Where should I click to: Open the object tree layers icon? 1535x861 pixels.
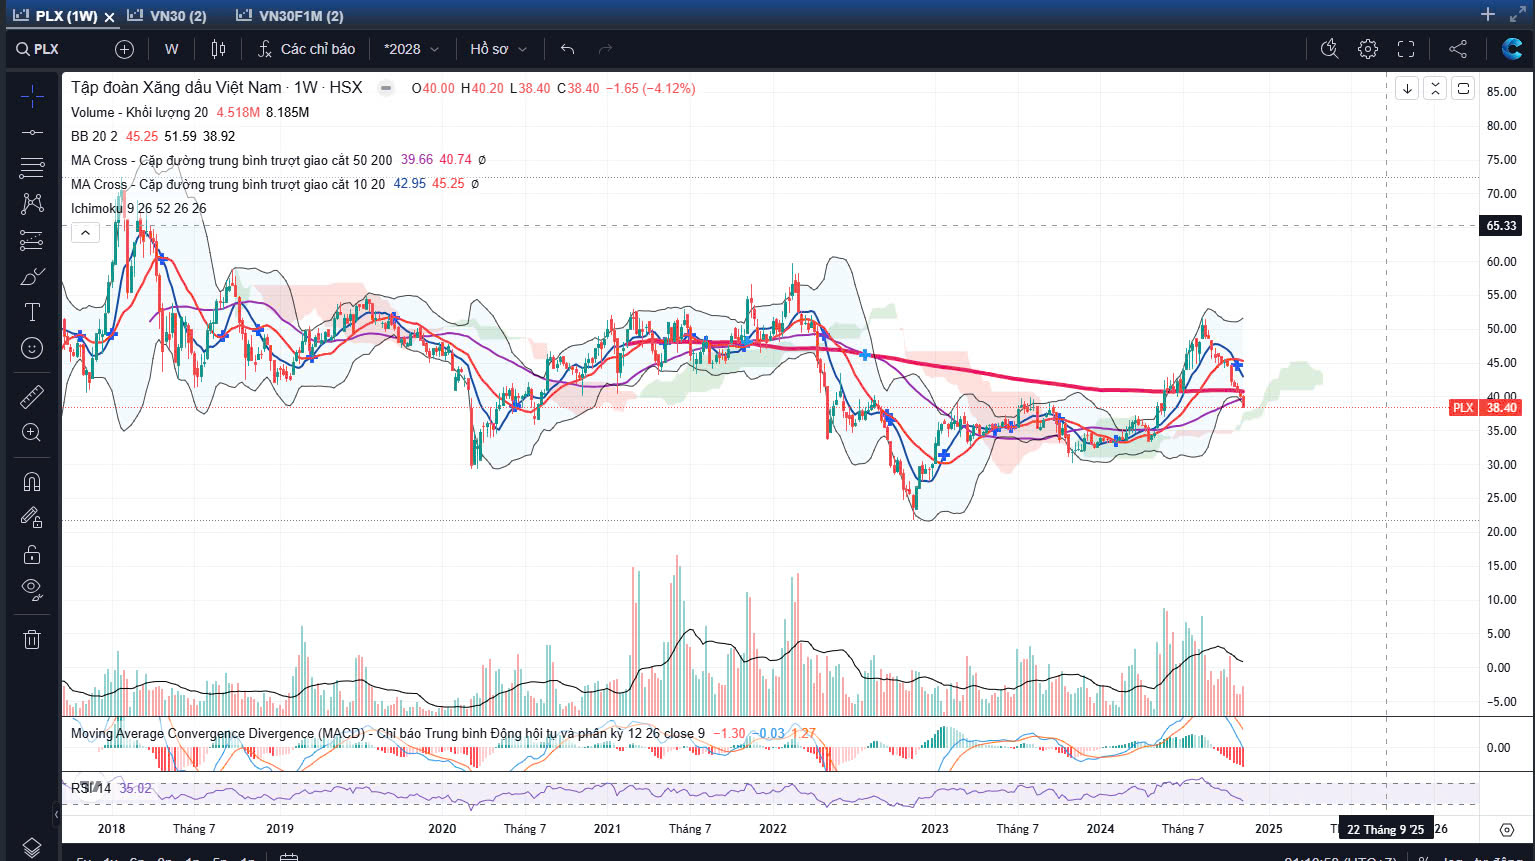pos(32,847)
